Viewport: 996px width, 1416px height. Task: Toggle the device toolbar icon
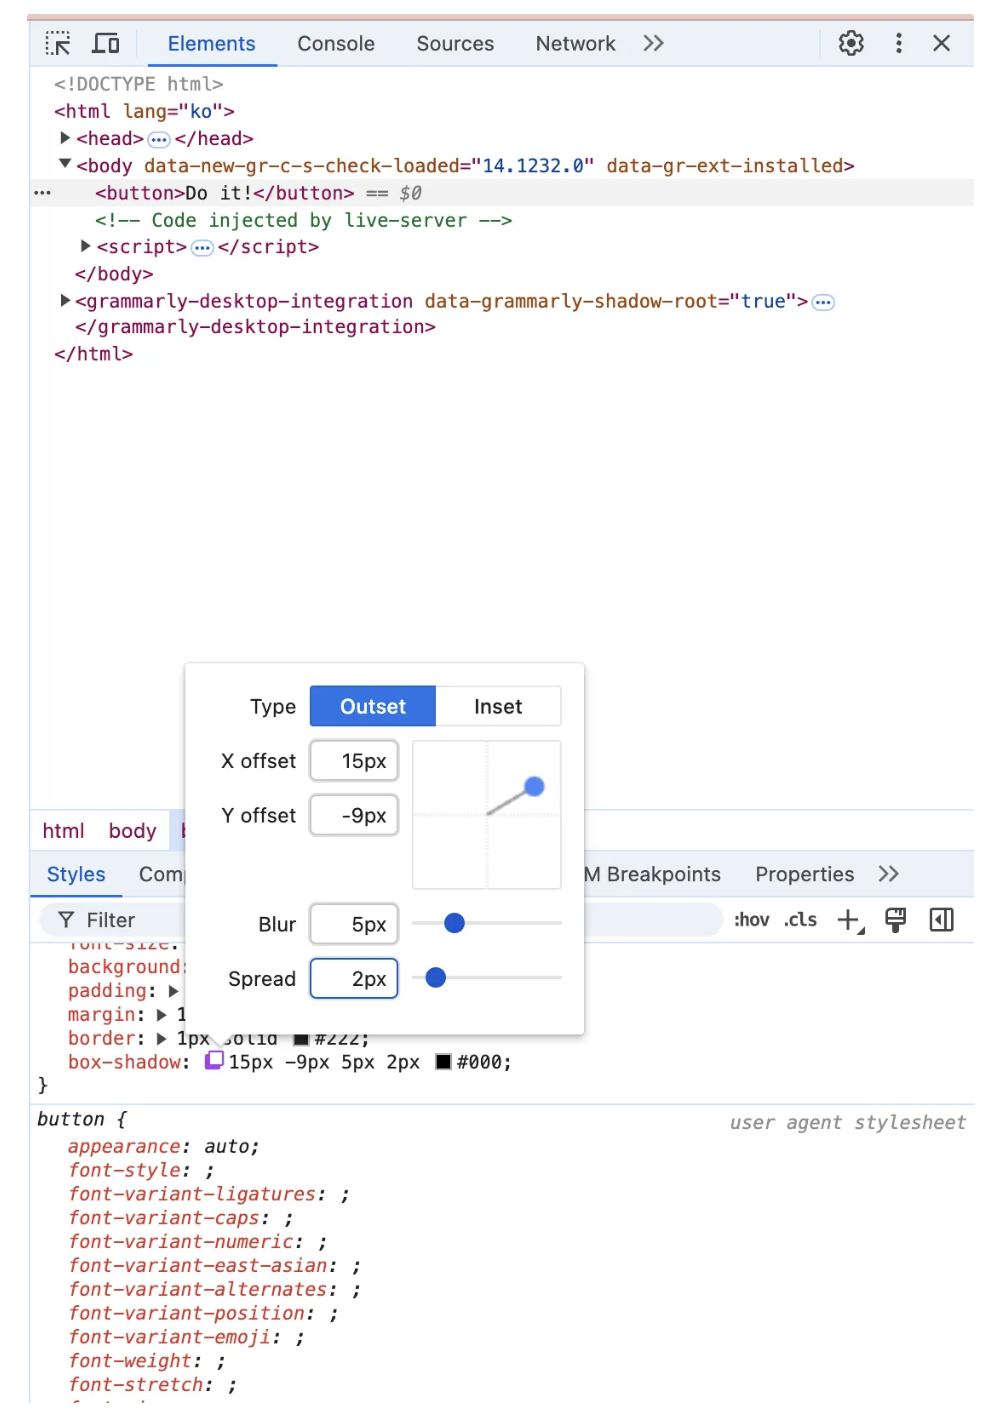pyautogui.click(x=106, y=43)
